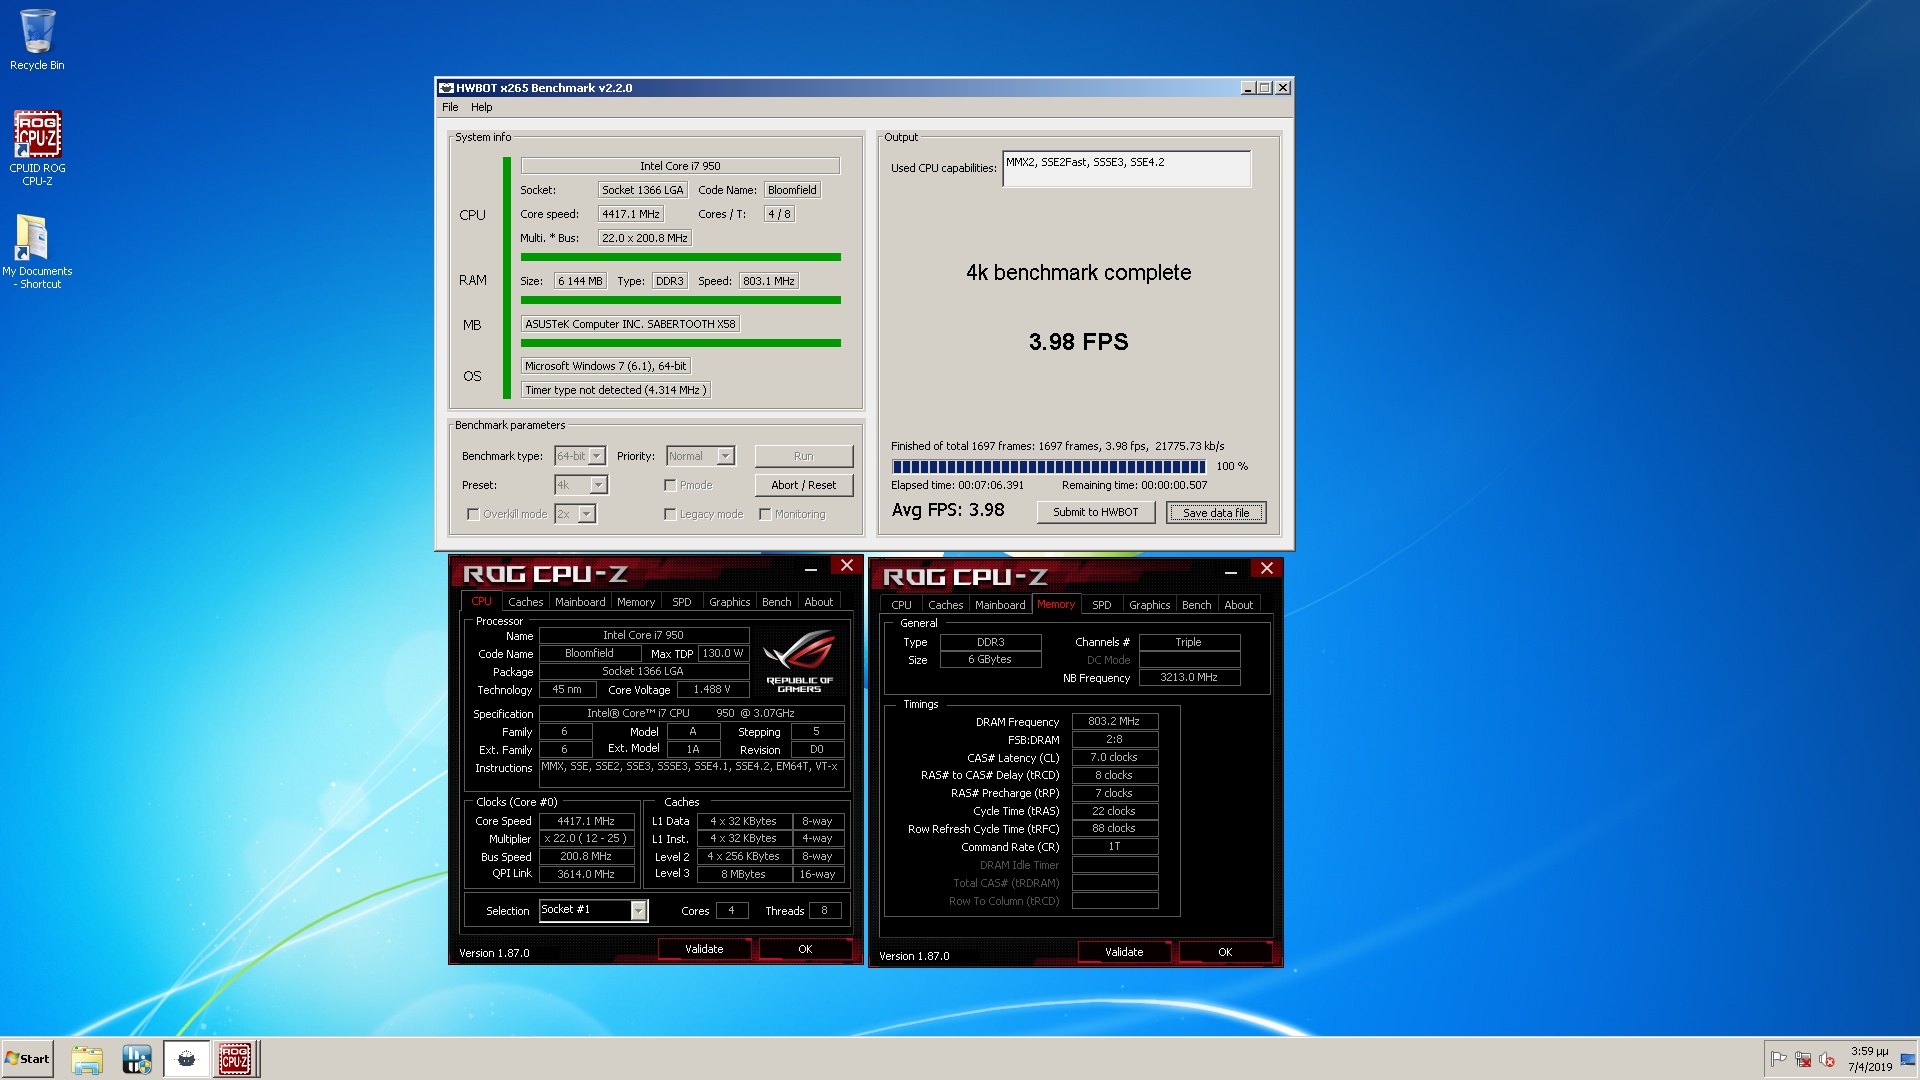Click the Used CPU capabilities text box

tap(1127, 168)
